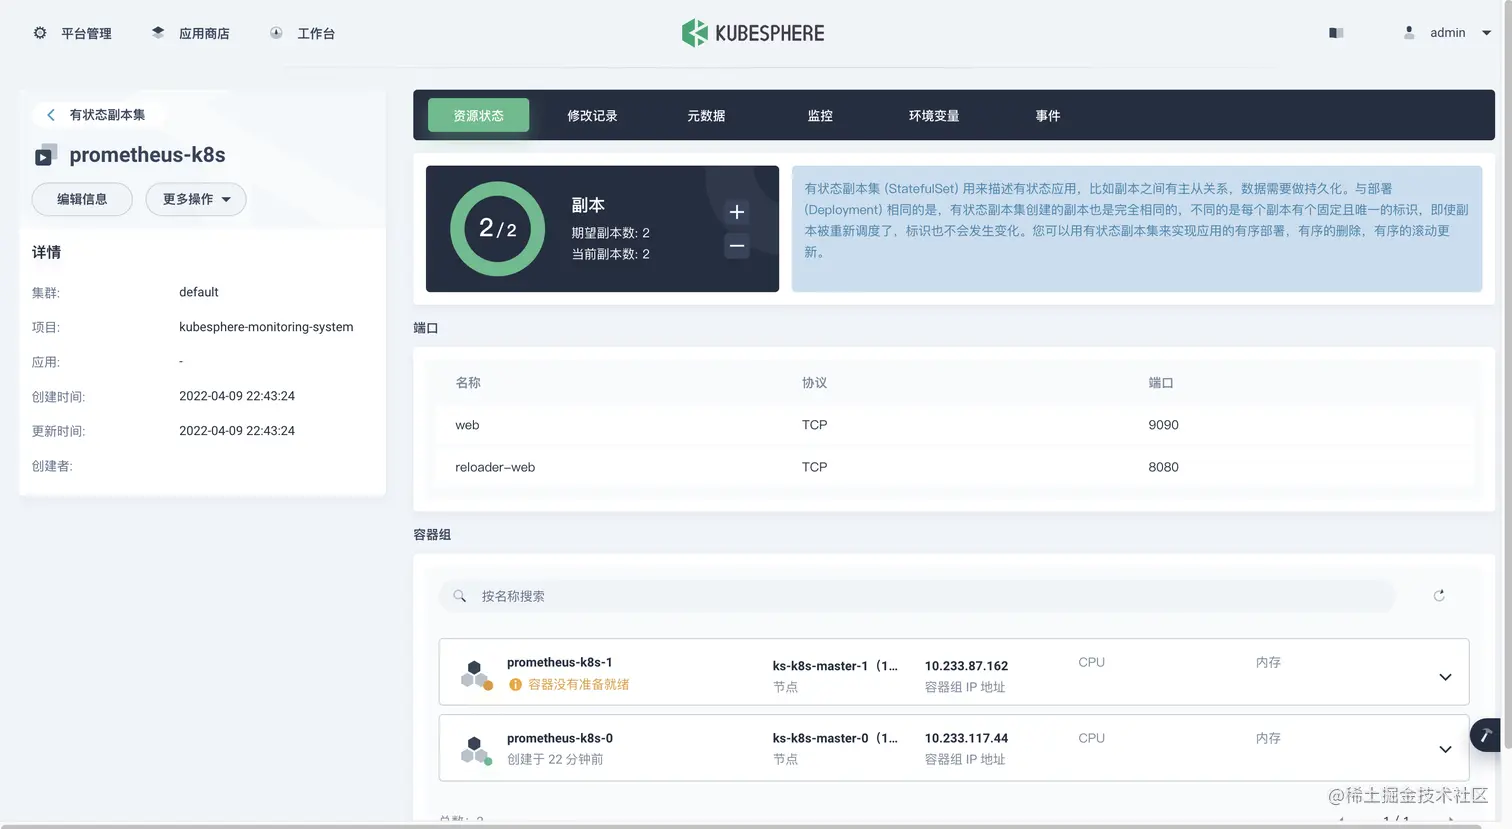
Task: Expand the prometheus-k8s-1 pod row
Action: [x=1445, y=677]
